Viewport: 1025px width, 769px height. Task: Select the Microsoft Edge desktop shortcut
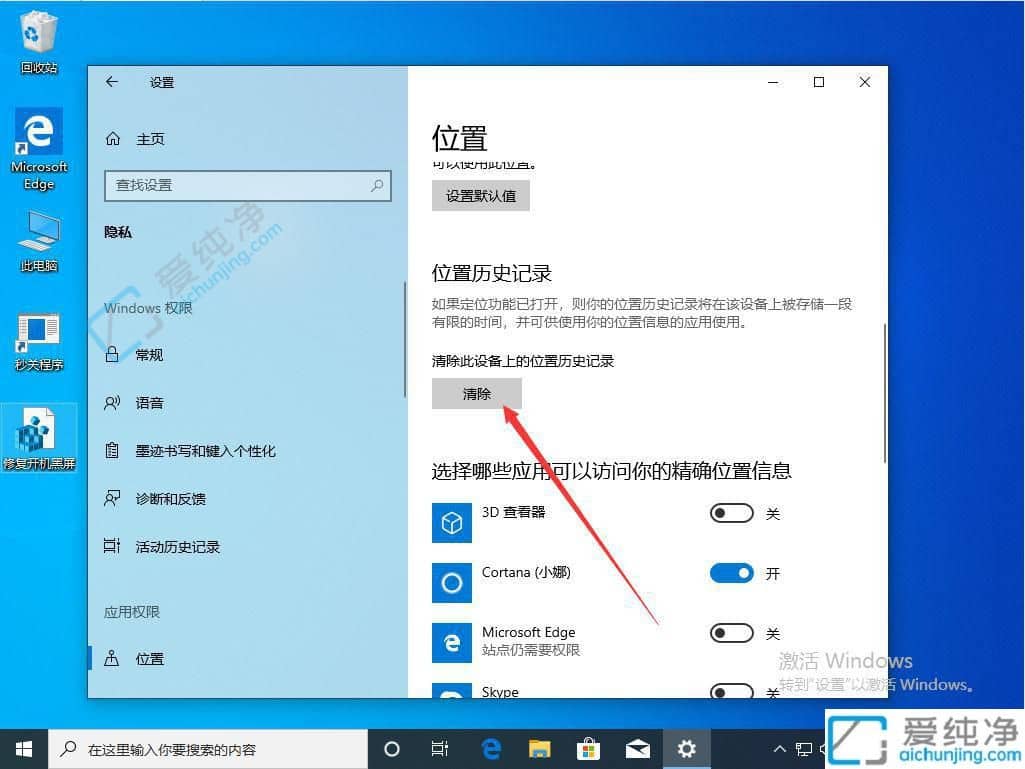(39, 150)
